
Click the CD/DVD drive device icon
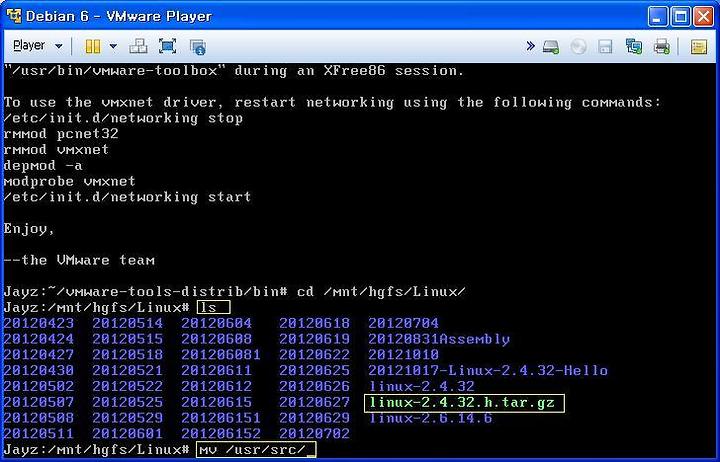click(579, 46)
